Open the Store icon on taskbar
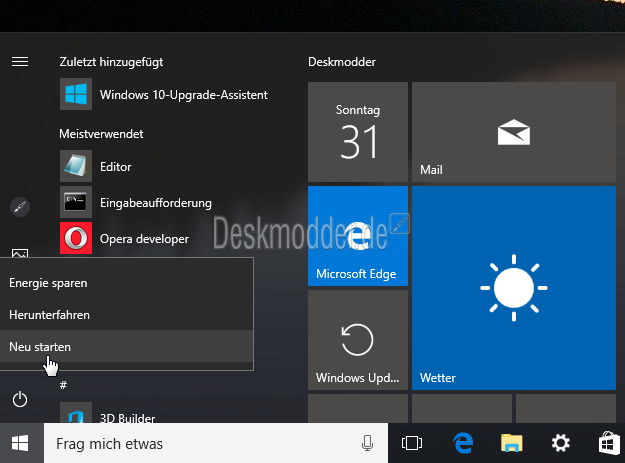Viewport: 625px width, 463px height. 610,443
